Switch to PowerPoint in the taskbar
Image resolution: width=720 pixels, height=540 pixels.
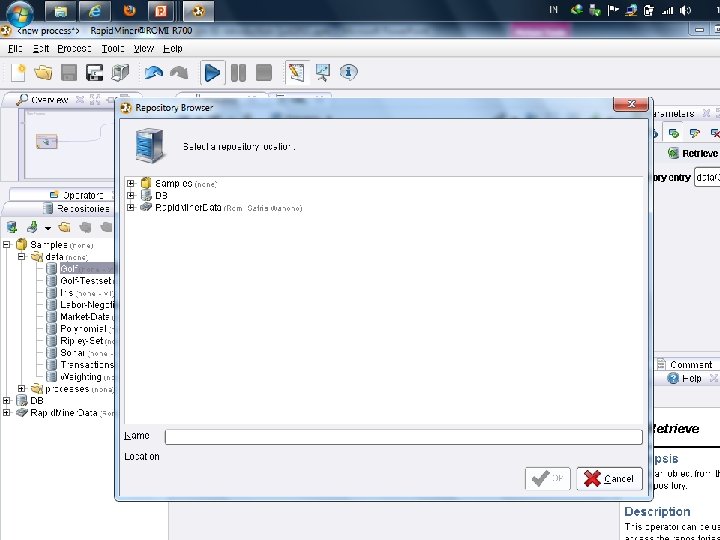coord(161,11)
